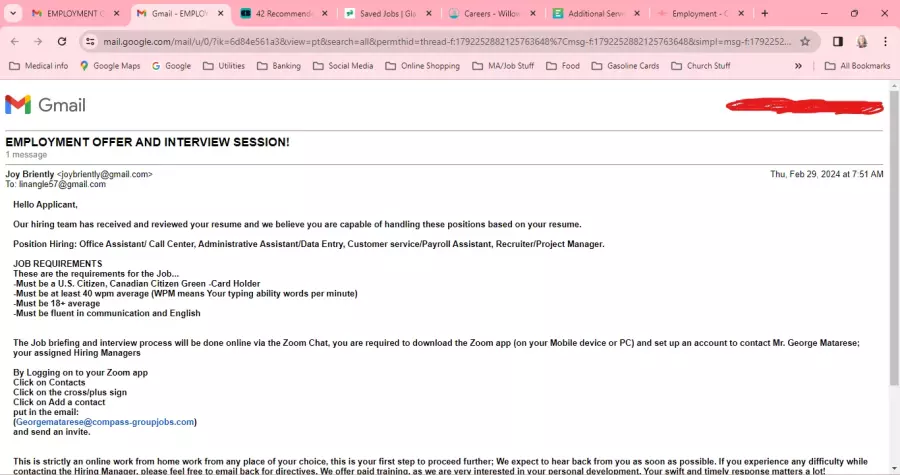Image resolution: width=900 pixels, height=475 pixels.
Task: Open the tab search dropdown arrow
Action: click(x=13, y=13)
